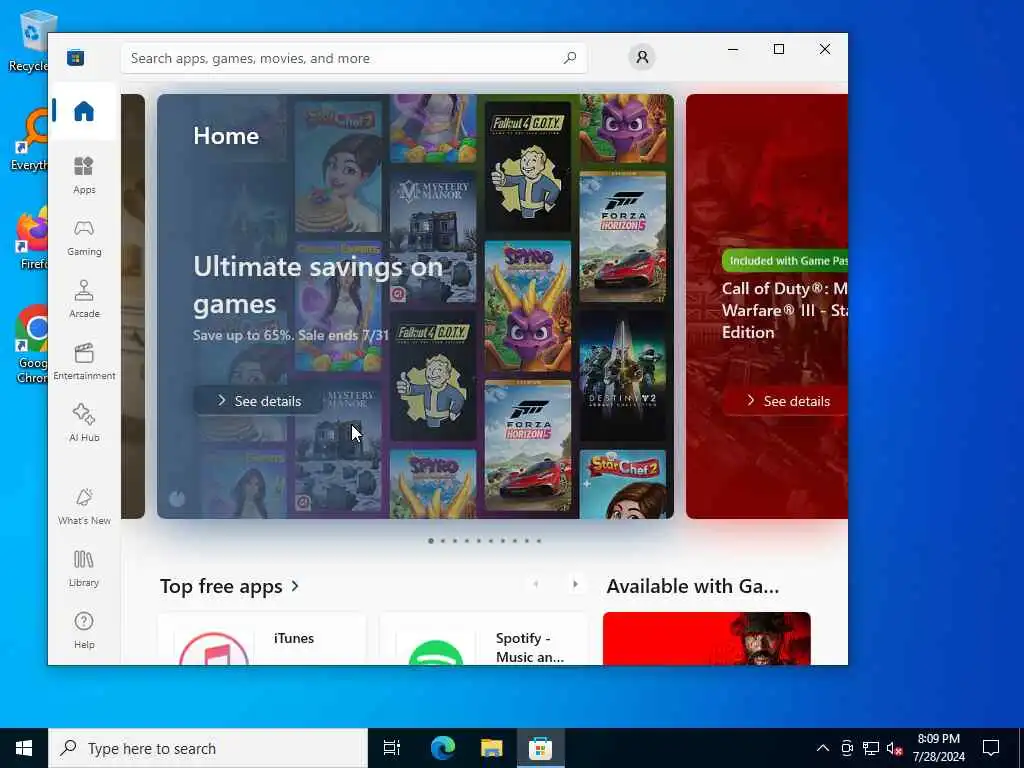
Task: Open the Spotify app card
Action: 483,639
